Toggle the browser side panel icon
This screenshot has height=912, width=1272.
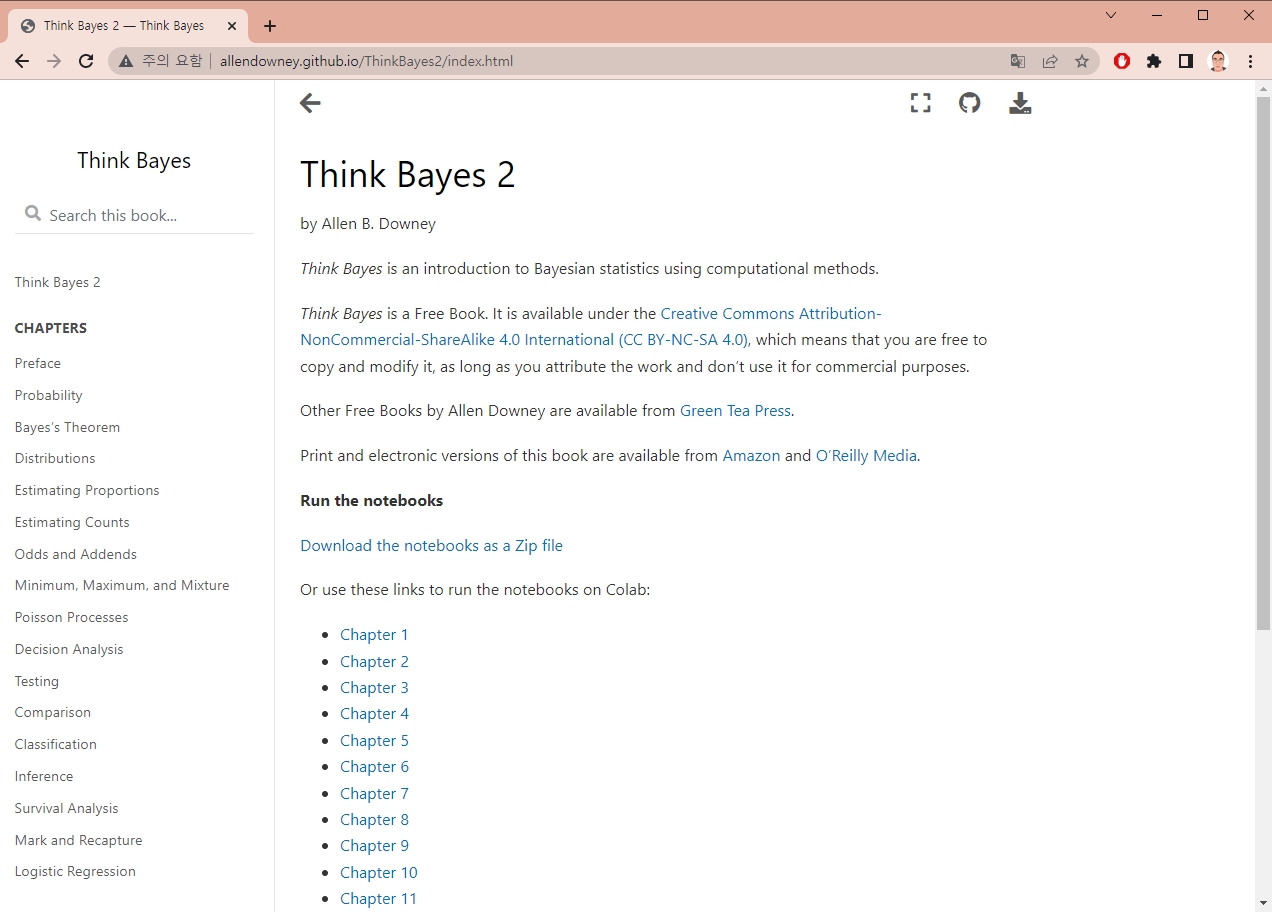(x=1186, y=61)
